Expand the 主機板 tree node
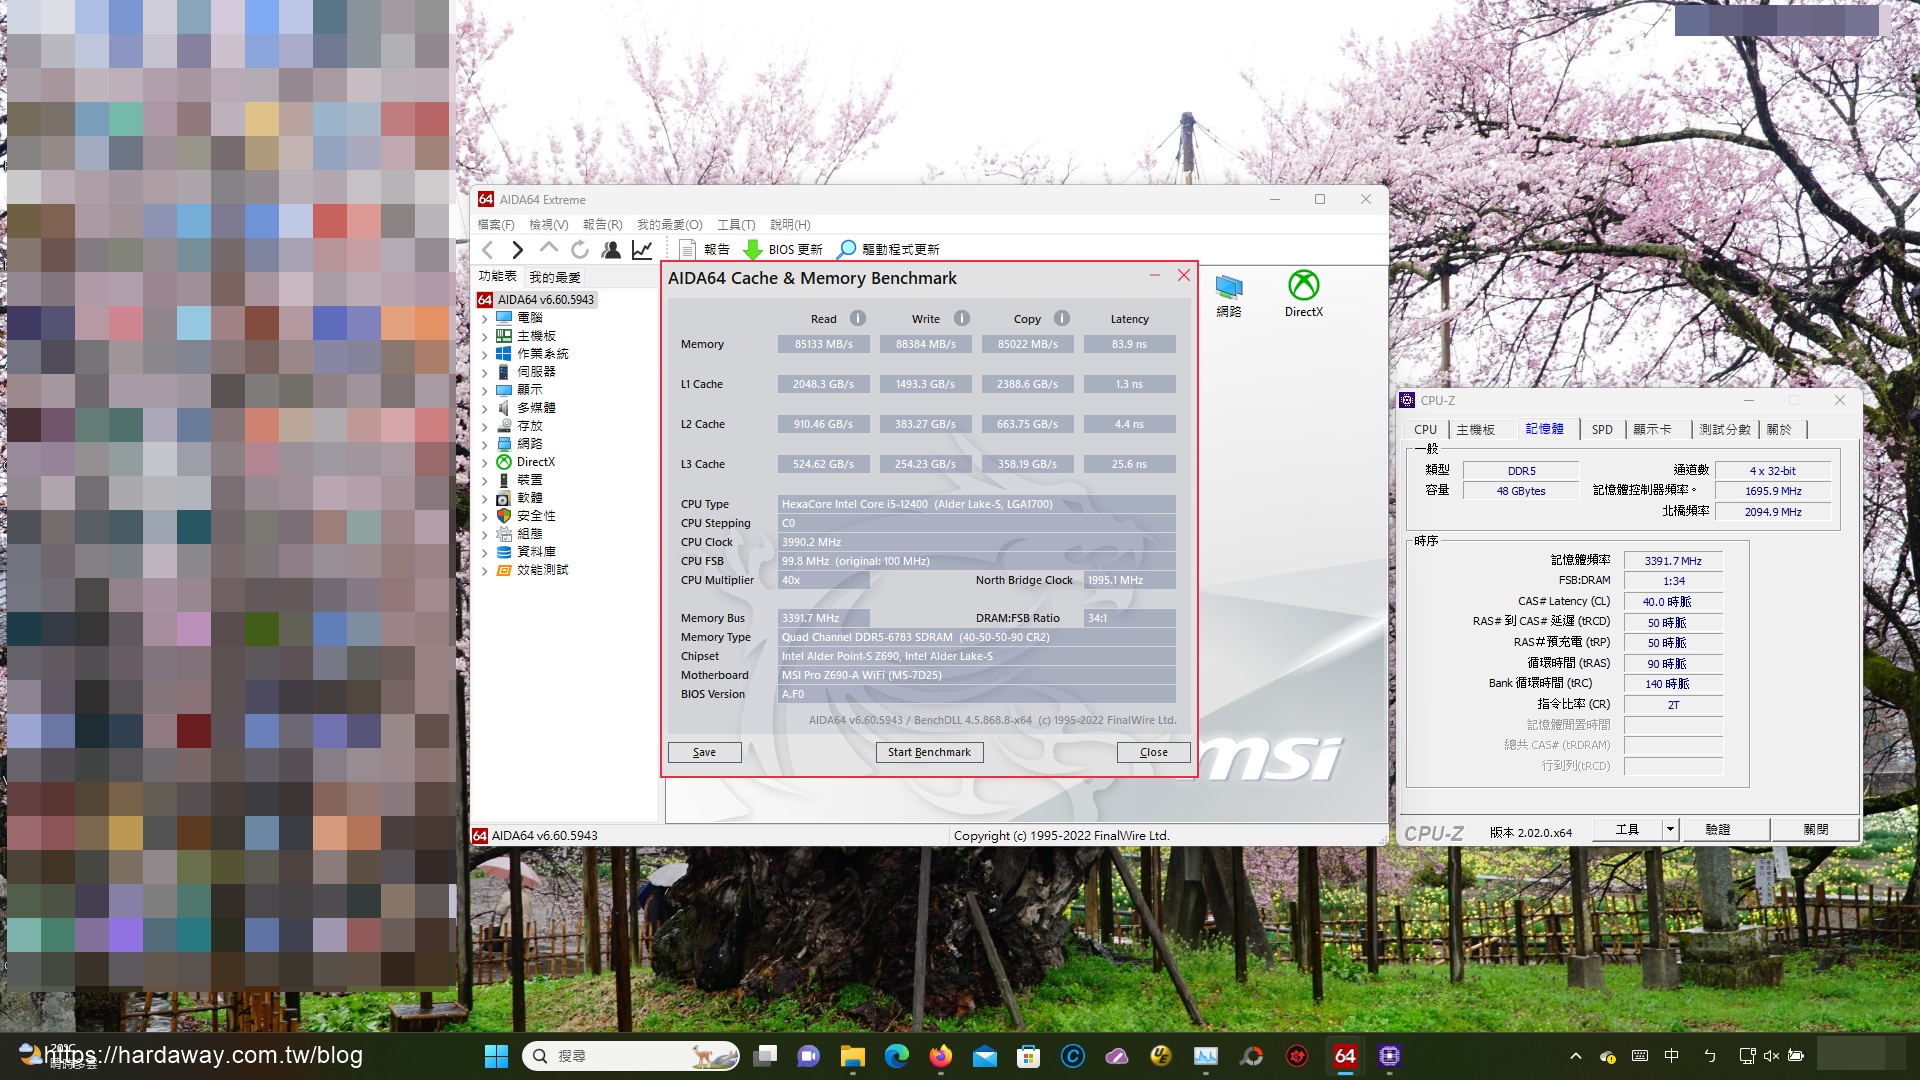Viewport: 1920px width, 1080px height. click(485, 336)
